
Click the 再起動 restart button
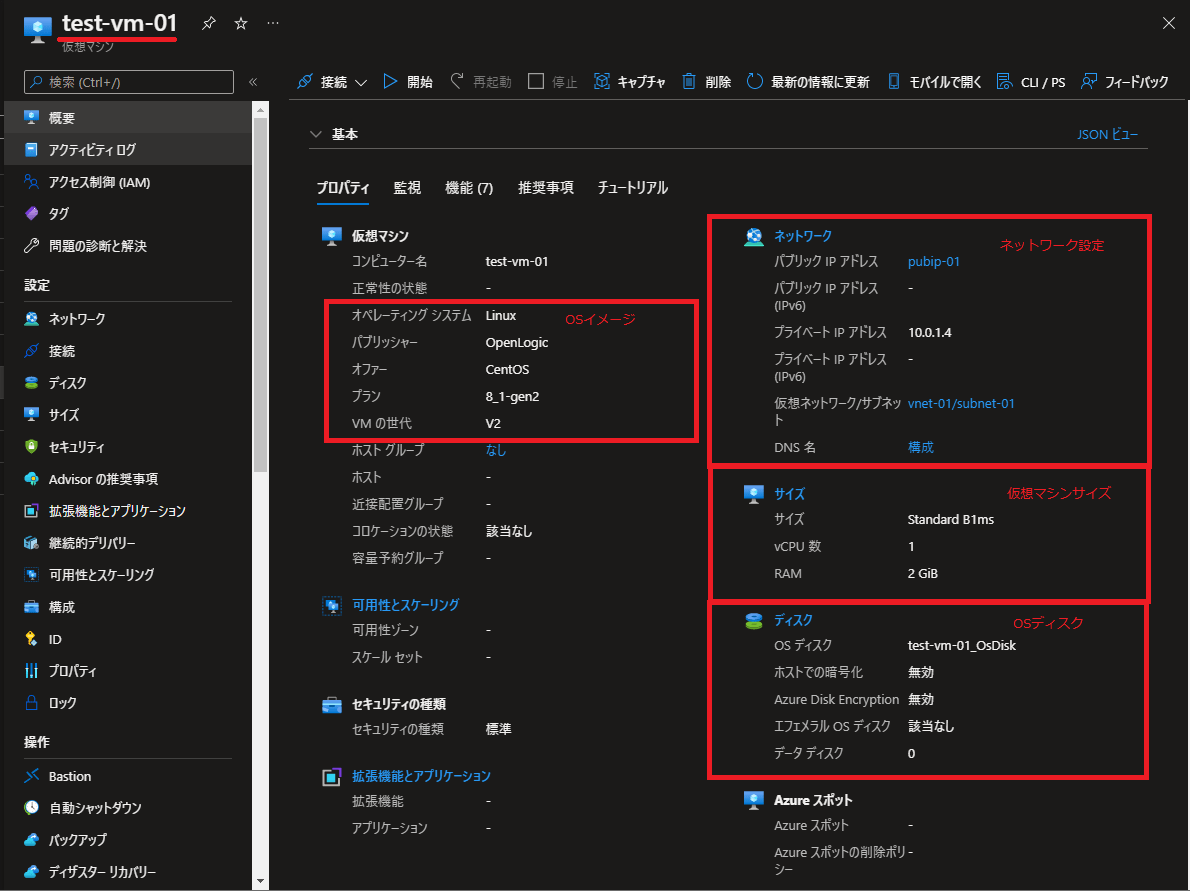point(481,82)
